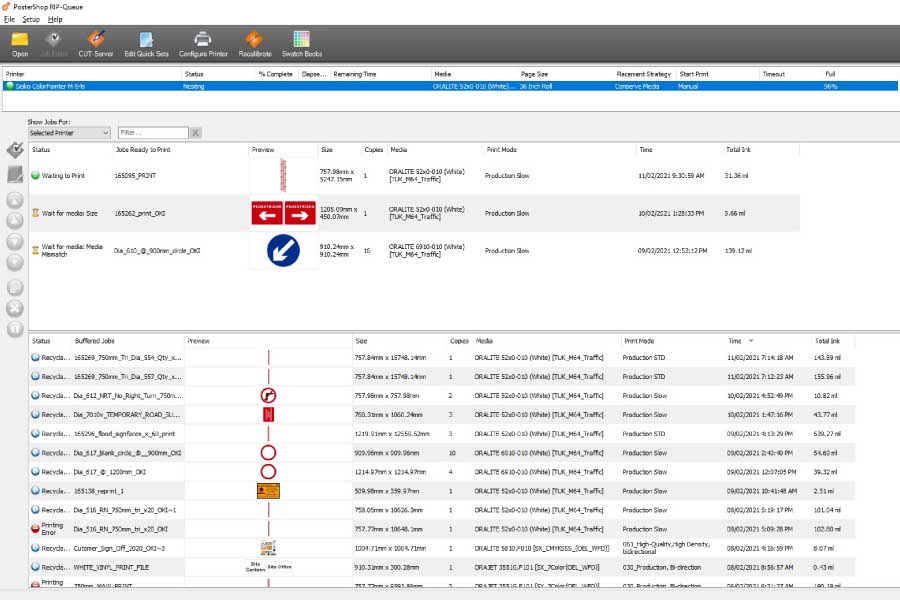Open Swatch Books

click(302, 44)
